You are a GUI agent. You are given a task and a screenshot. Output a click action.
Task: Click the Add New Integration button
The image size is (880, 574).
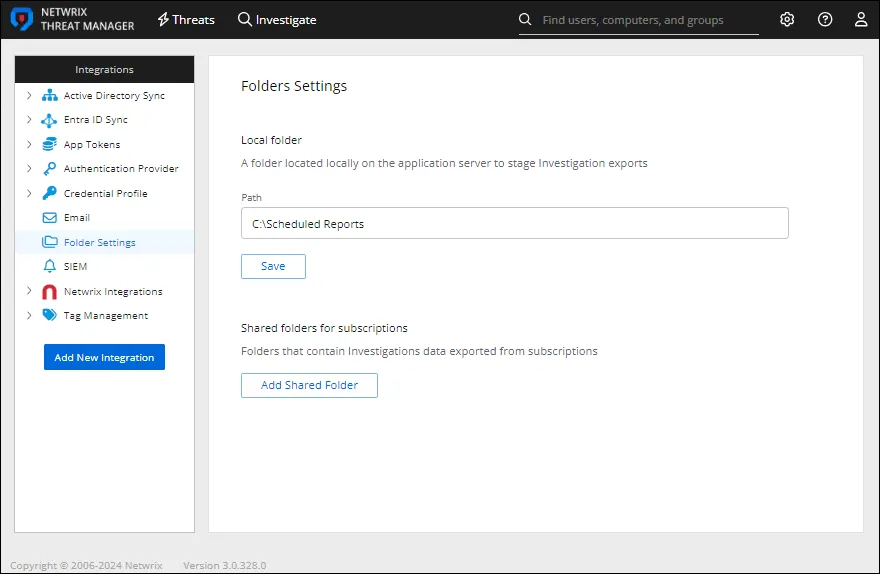point(104,357)
